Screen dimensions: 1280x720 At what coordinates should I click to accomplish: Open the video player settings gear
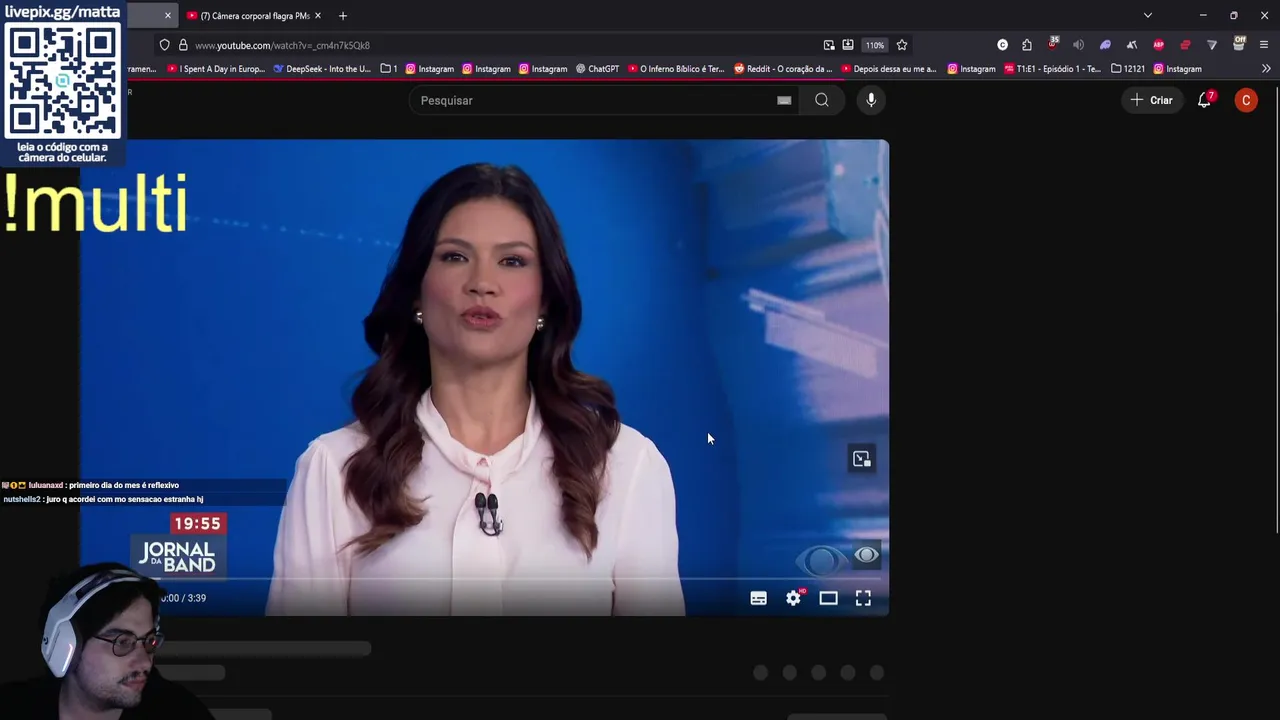[x=794, y=598]
